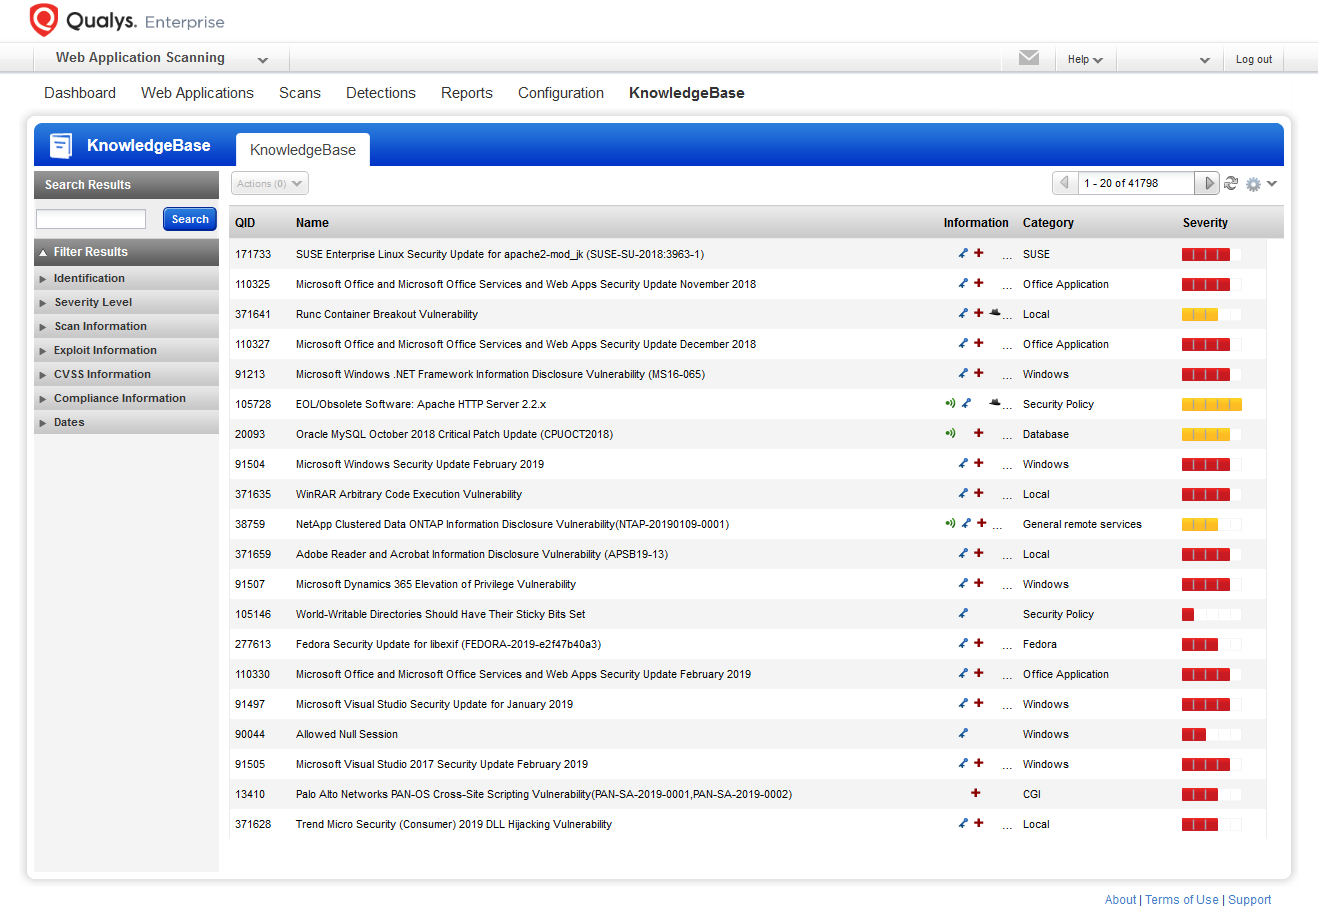
Task: Click key icon for QID 91213 .NET Framework row
Action: coord(963,374)
